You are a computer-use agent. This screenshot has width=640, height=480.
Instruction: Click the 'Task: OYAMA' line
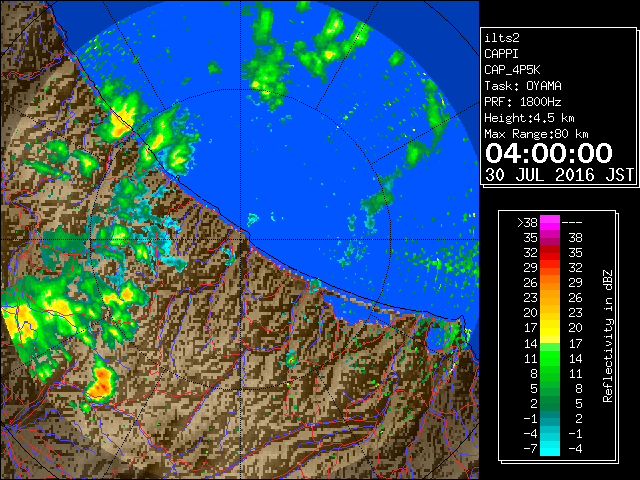[523, 86]
